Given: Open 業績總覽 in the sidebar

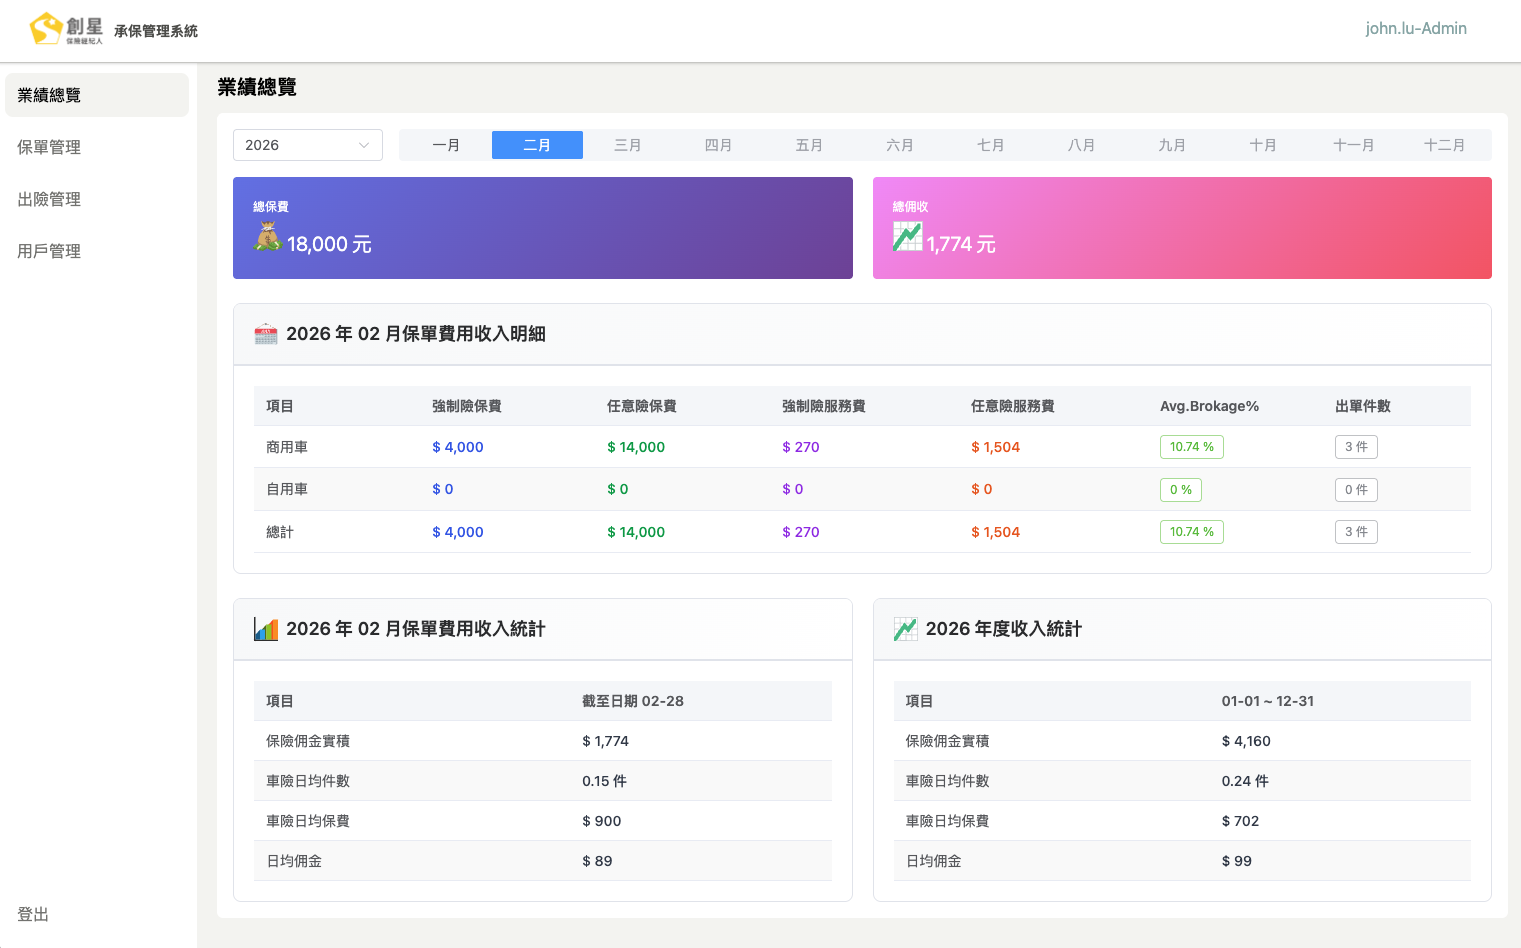Looking at the screenshot, I should point(96,95).
